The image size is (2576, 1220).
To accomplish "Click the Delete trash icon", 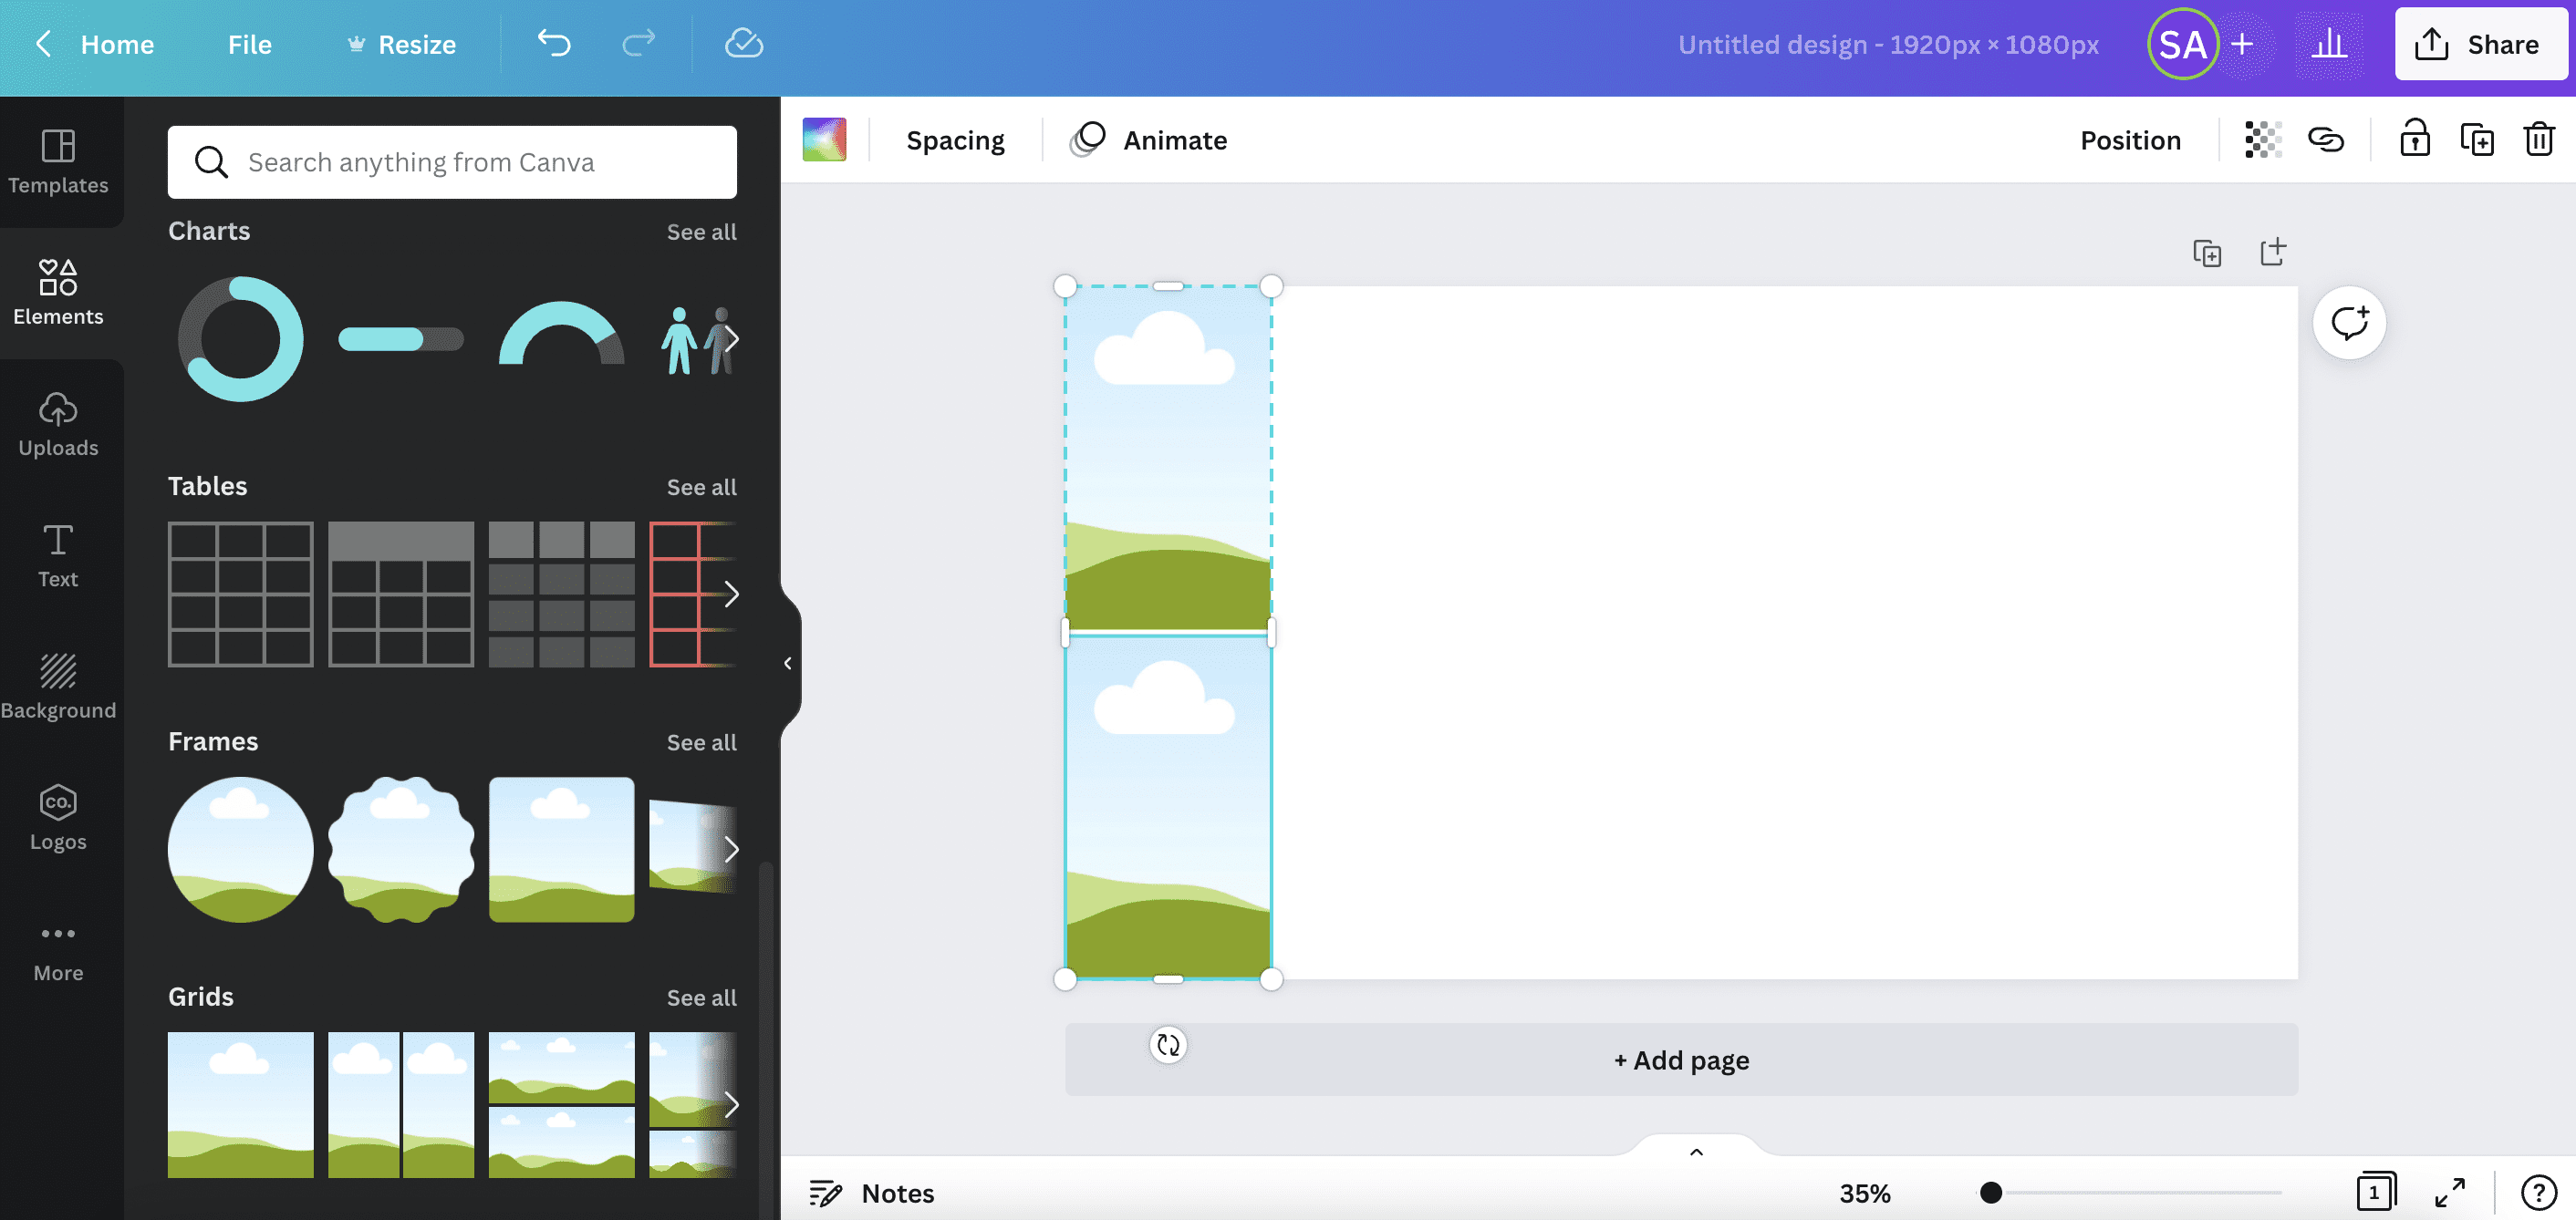I will 2538,140.
